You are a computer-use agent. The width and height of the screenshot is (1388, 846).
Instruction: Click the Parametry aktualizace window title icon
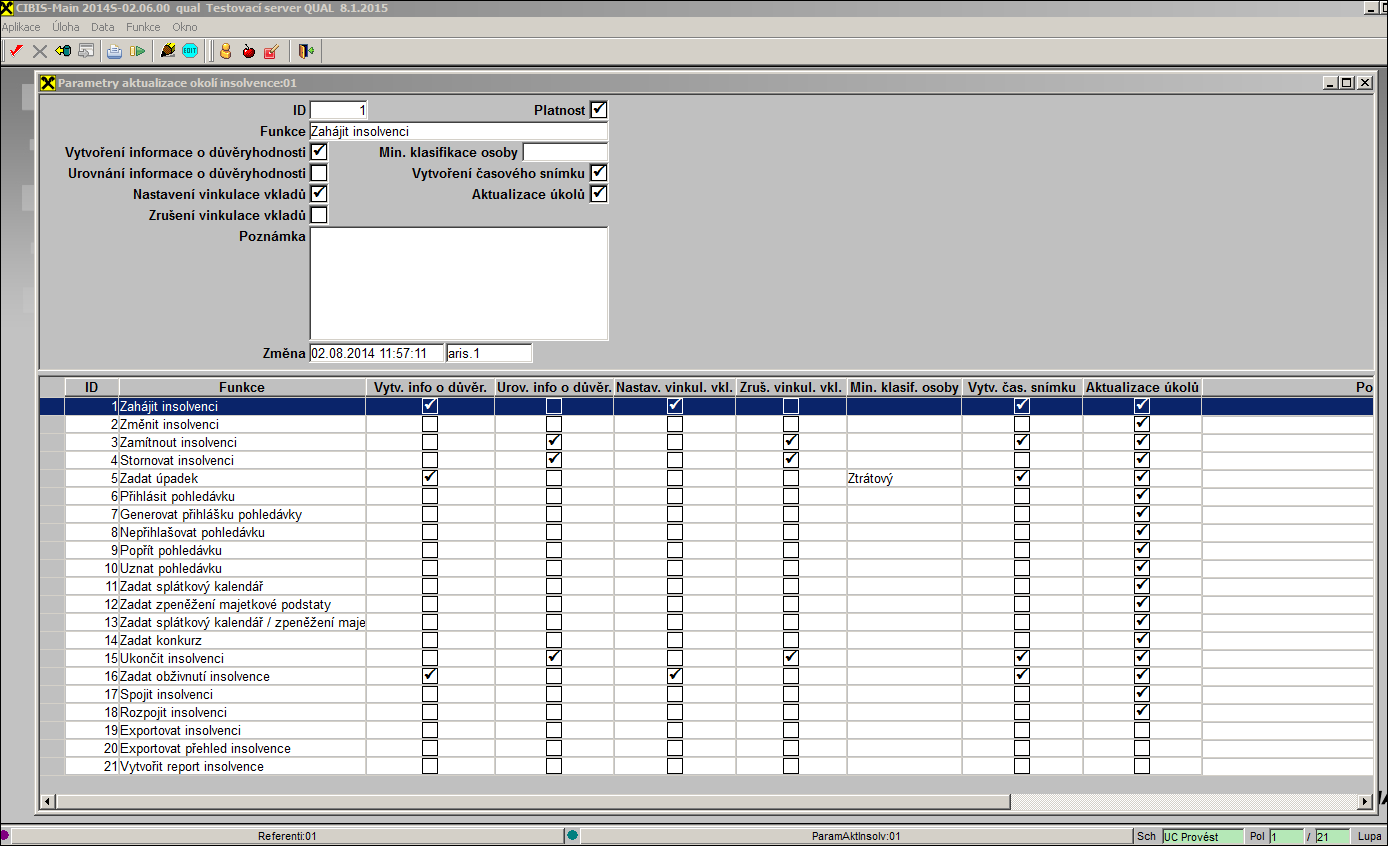pos(48,83)
